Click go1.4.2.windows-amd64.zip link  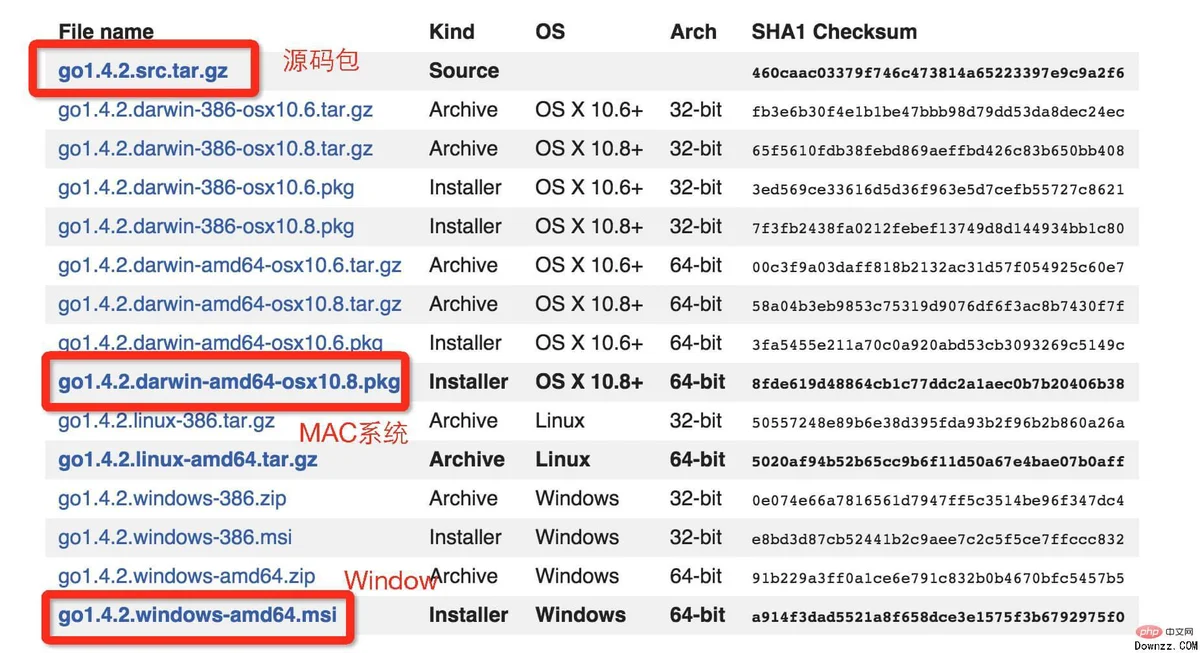point(186,577)
